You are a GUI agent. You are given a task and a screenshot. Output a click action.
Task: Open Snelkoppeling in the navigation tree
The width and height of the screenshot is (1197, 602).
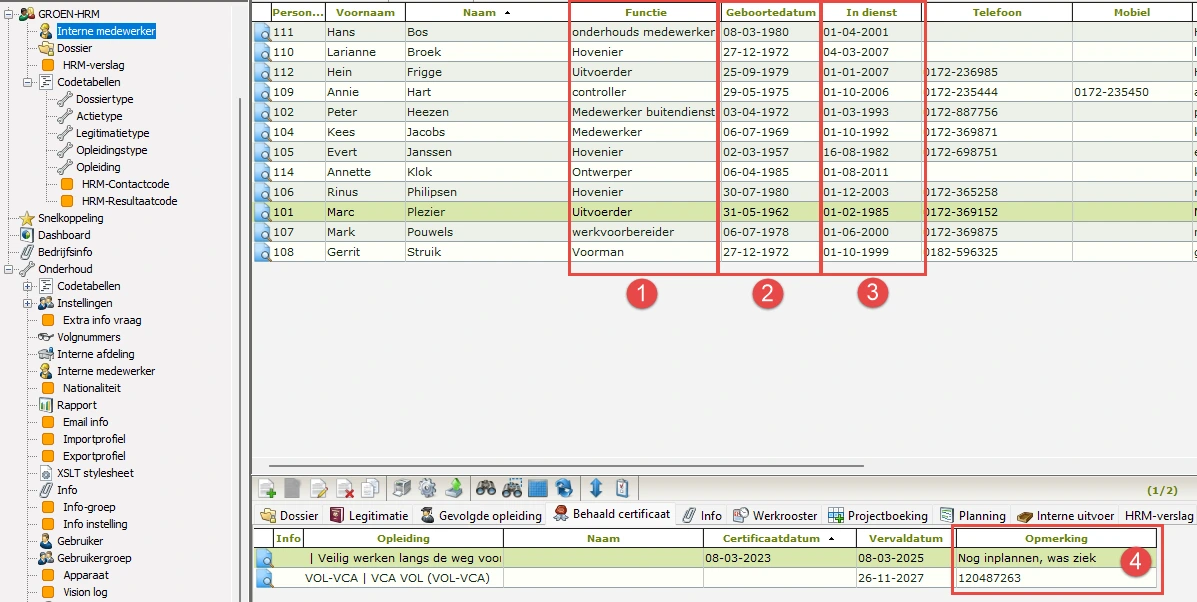[x=70, y=218]
